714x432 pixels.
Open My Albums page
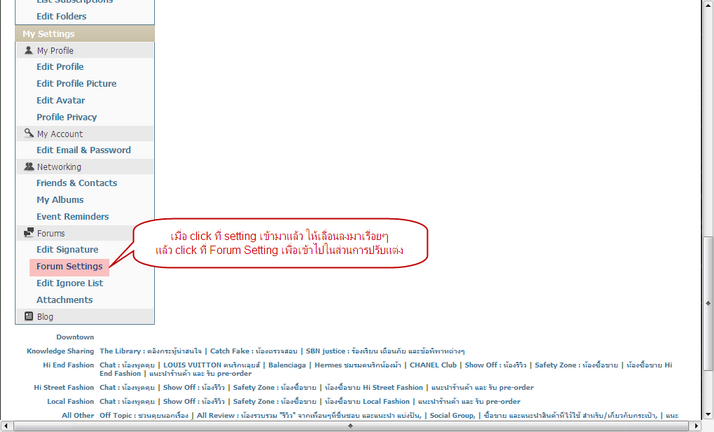(61, 200)
